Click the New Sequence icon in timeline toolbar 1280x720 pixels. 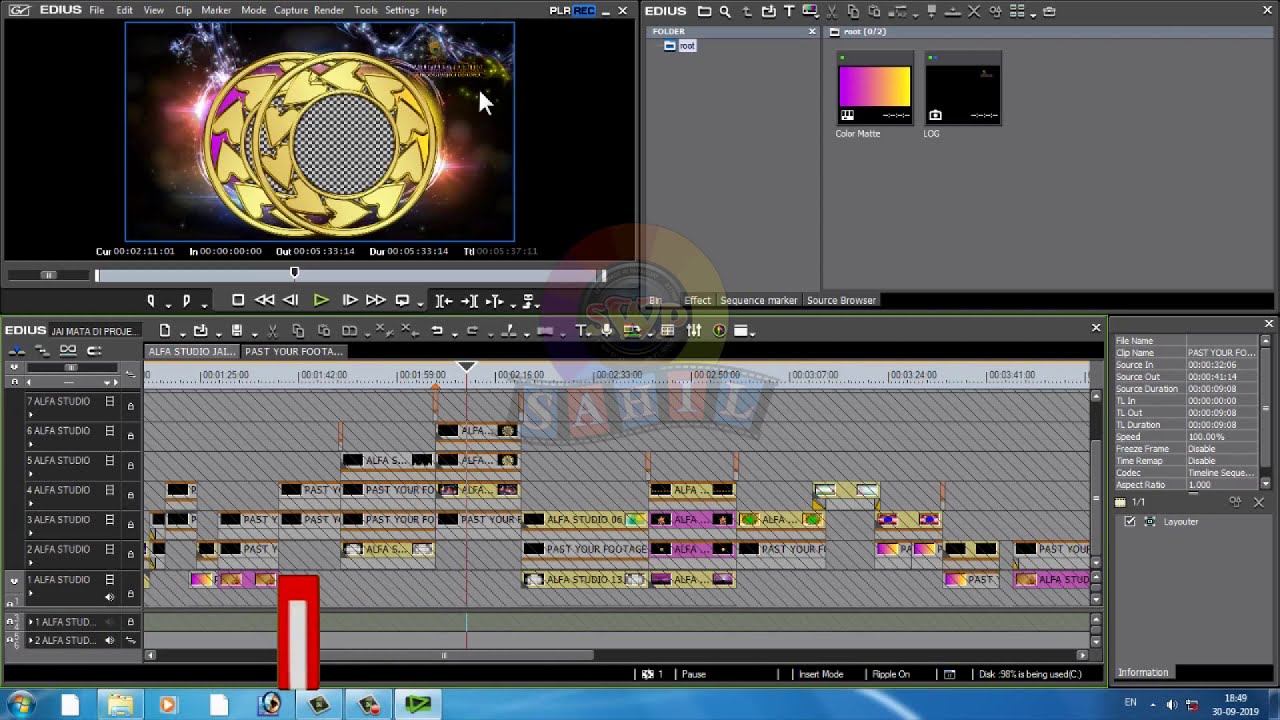(165, 330)
